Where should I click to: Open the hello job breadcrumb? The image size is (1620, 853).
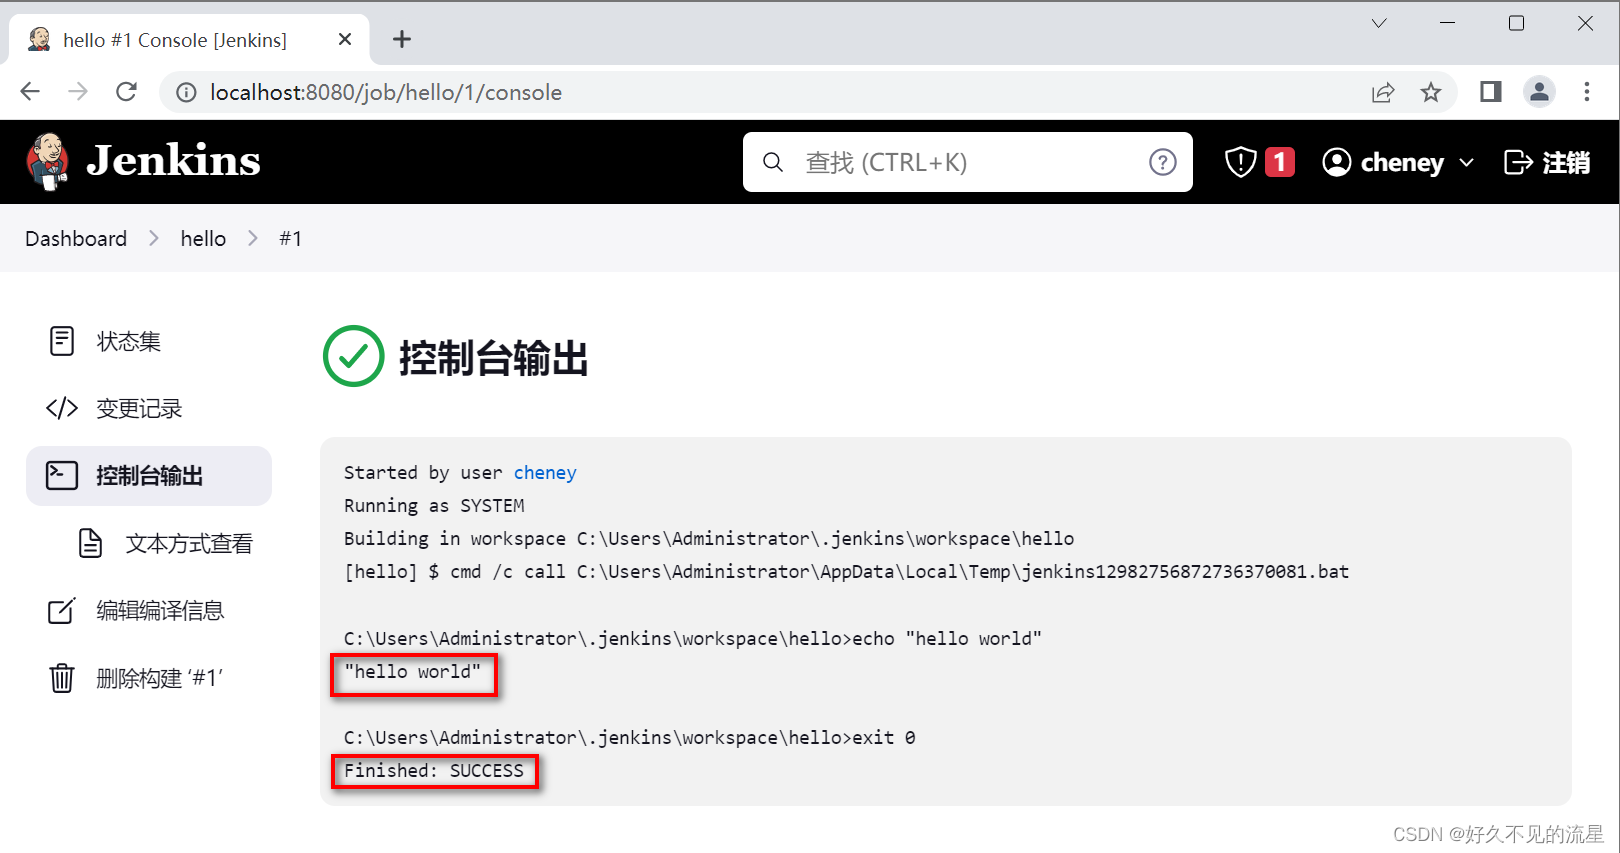[x=203, y=238]
